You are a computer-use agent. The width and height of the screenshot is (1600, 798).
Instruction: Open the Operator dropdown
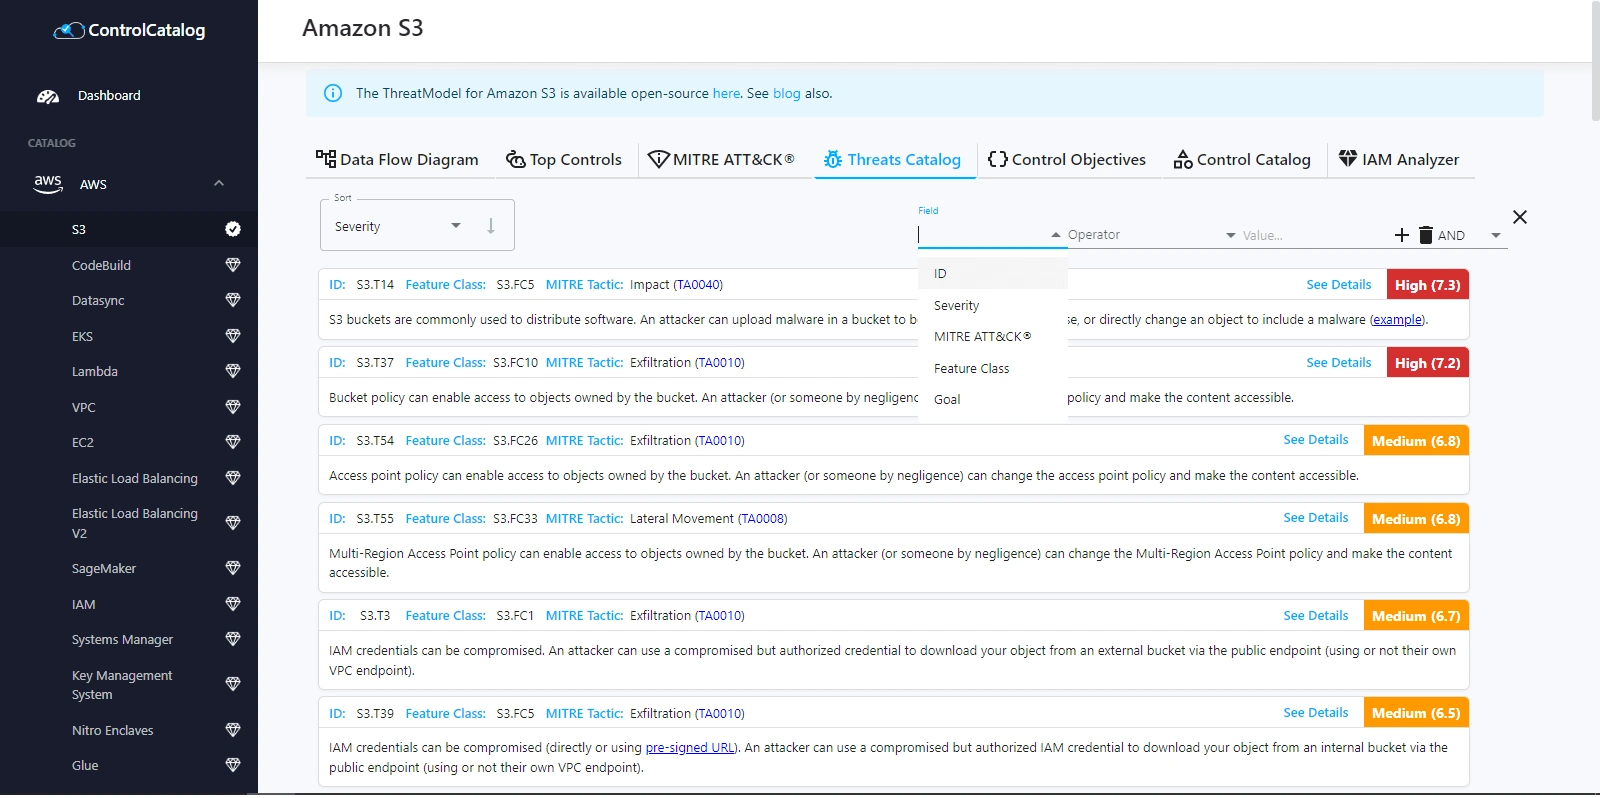(1152, 235)
